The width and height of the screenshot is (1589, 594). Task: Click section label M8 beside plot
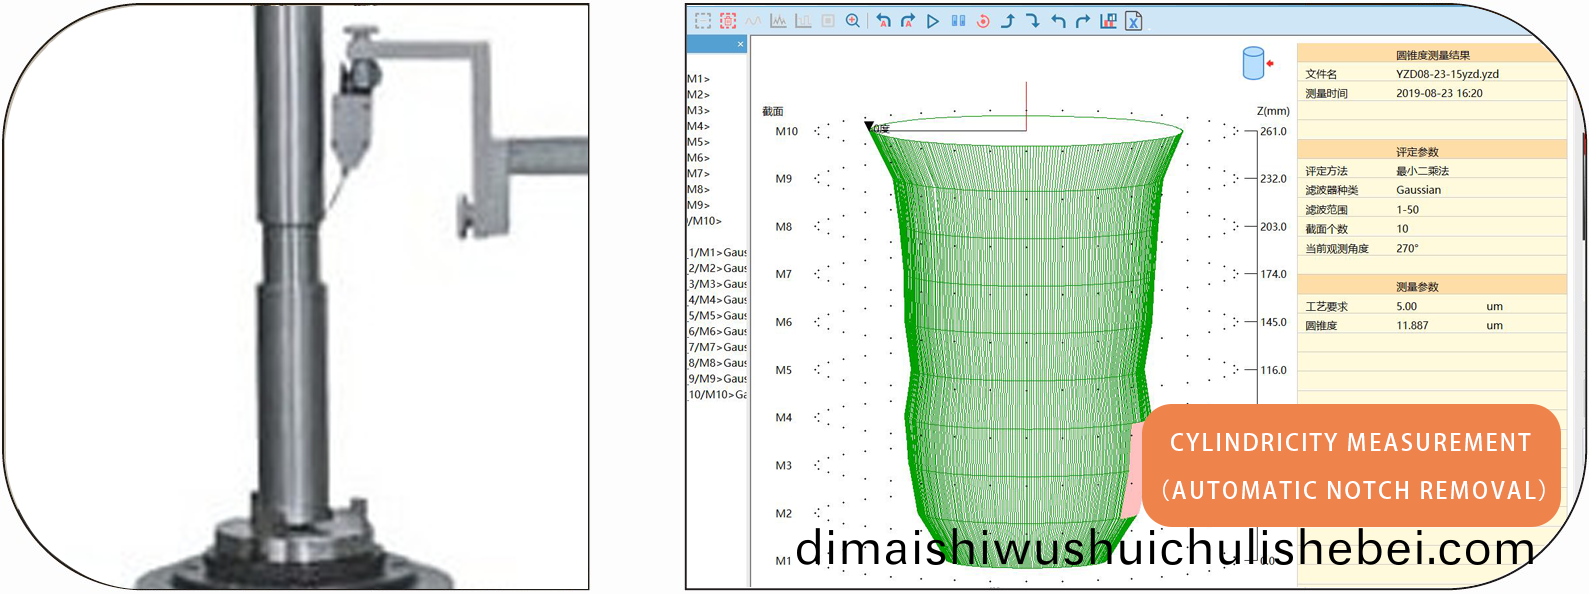784,227
